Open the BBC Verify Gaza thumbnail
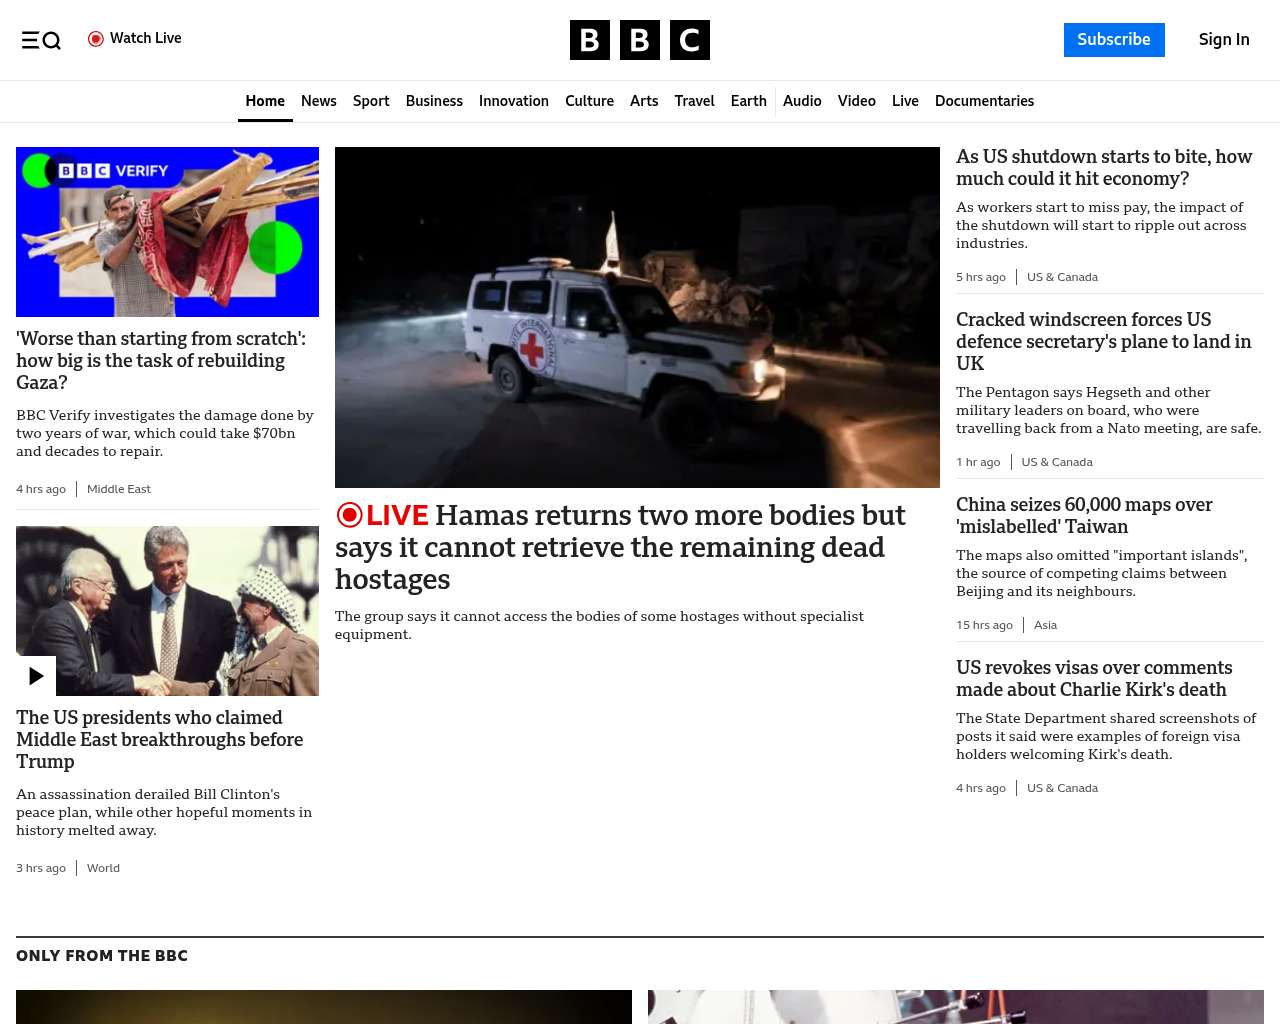Viewport: 1280px width, 1024px height. (x=167, y=232)
